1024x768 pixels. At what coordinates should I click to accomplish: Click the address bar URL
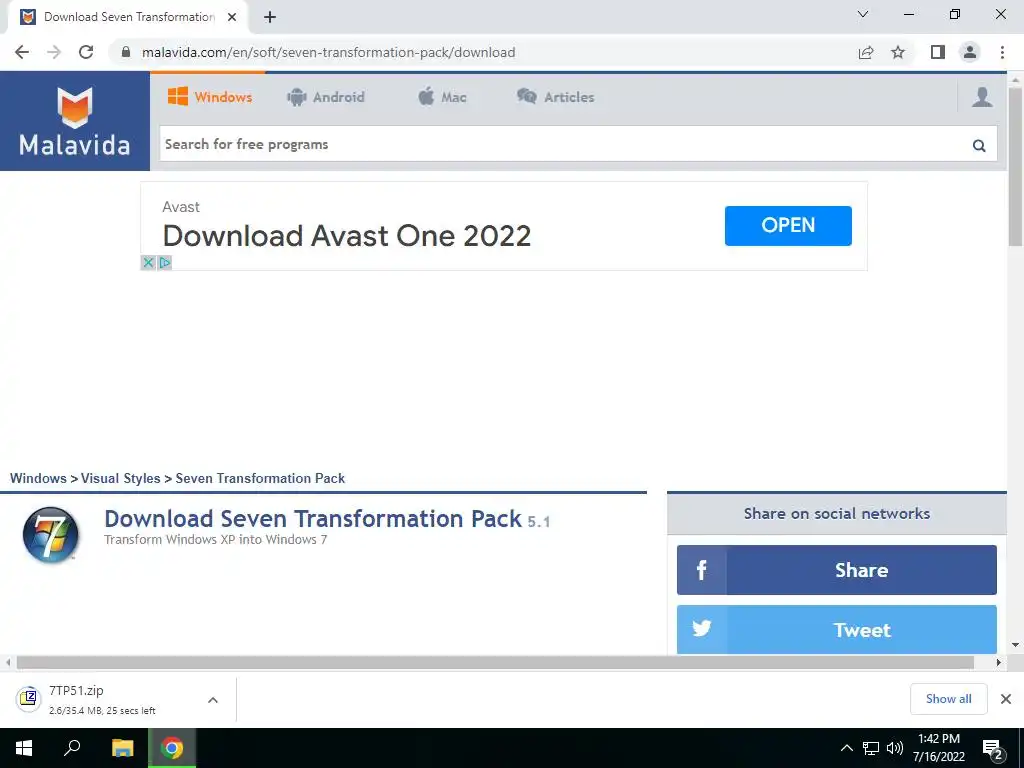click(x=328, y=52)
